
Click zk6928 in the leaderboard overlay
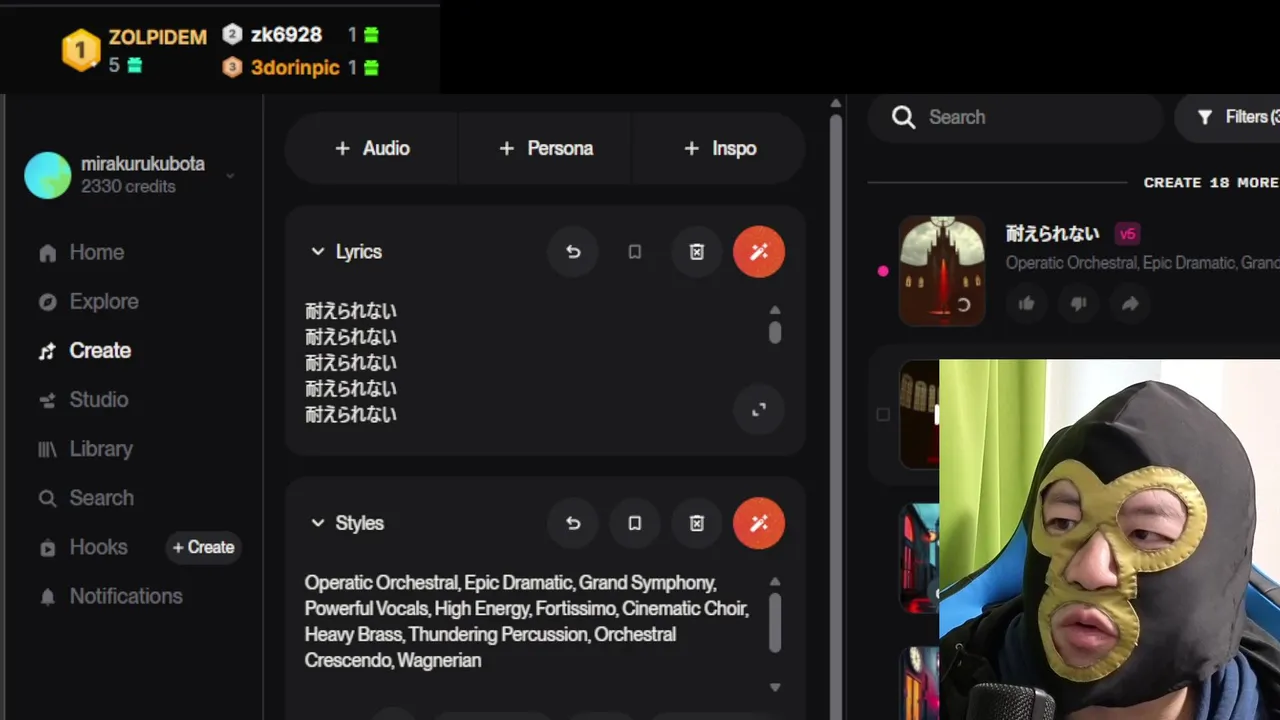point(286,35)
